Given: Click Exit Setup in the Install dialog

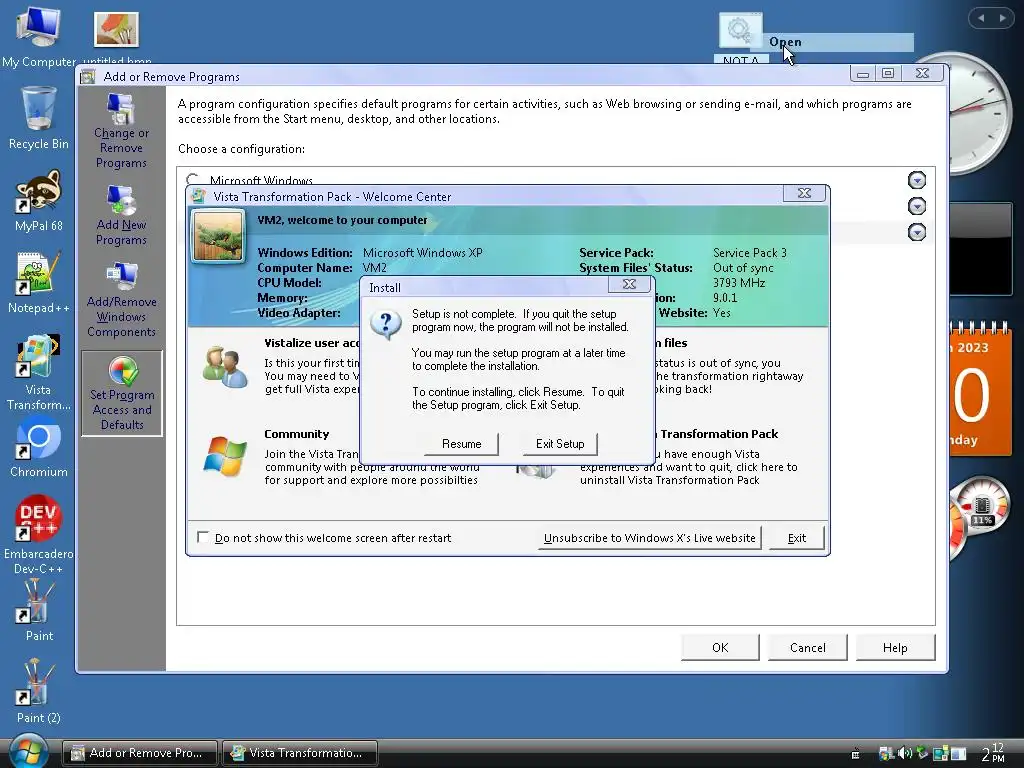Looking at the screenshot, I should [560, 444].
